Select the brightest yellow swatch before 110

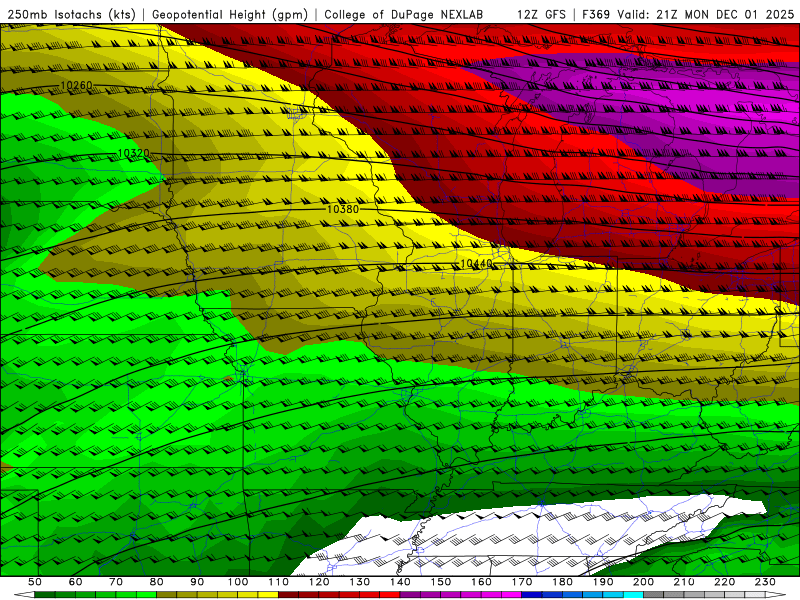tap(268, 595)
